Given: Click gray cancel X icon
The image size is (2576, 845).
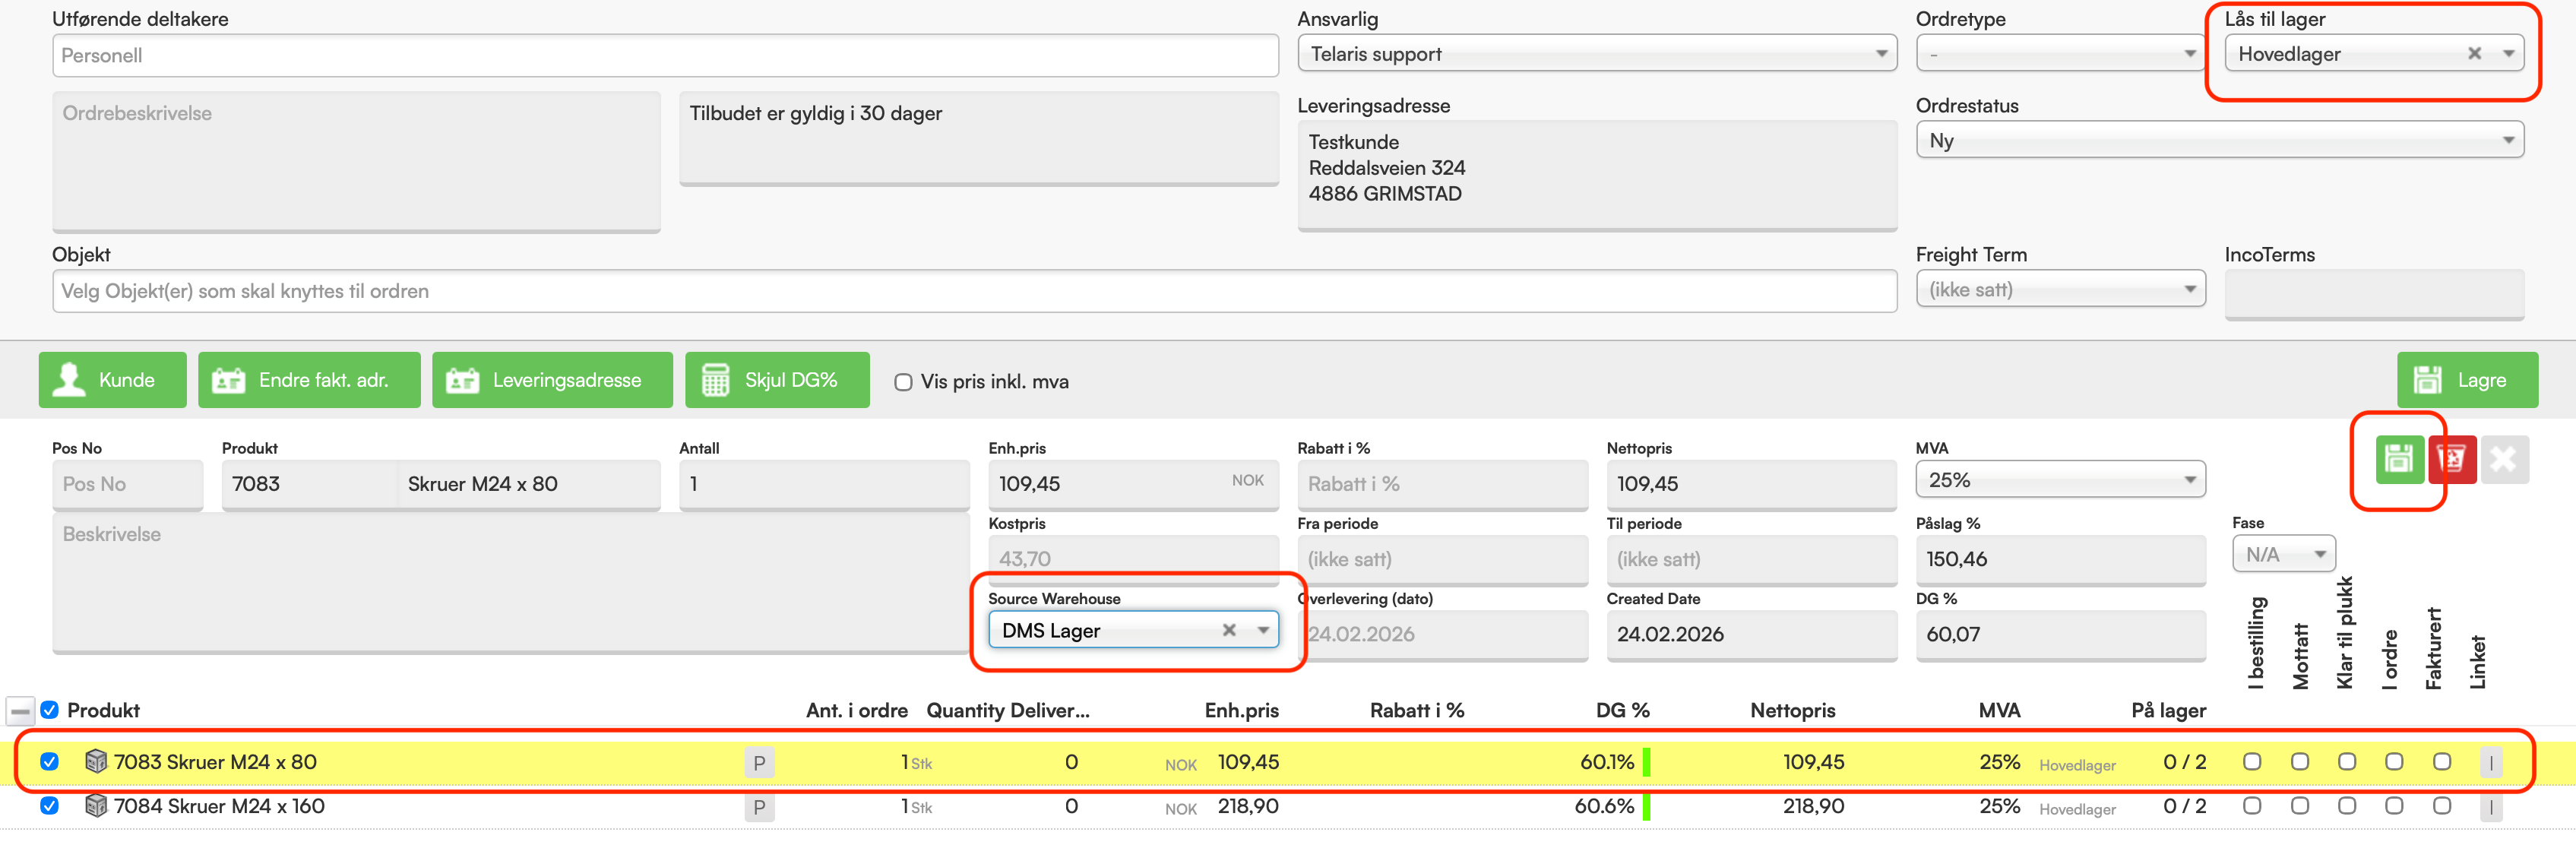Looking at the screenshot, I should [x=2504, y=460].
